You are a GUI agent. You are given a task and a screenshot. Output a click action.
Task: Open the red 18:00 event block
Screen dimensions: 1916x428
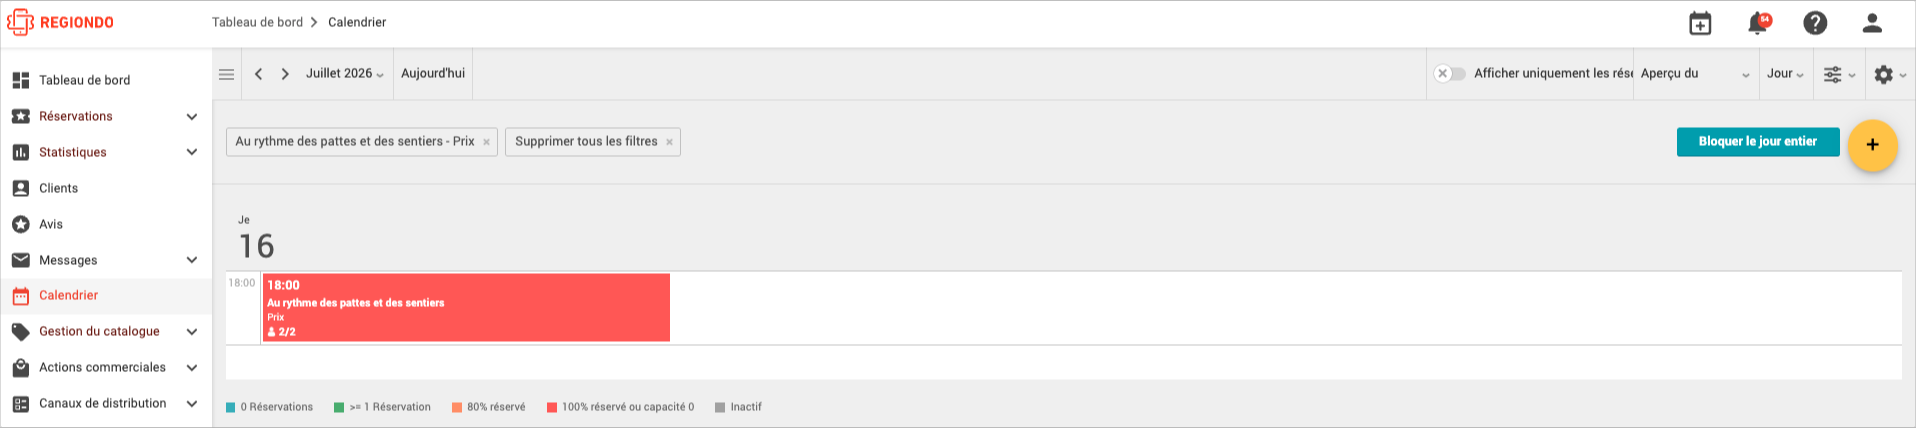point(466,308)
